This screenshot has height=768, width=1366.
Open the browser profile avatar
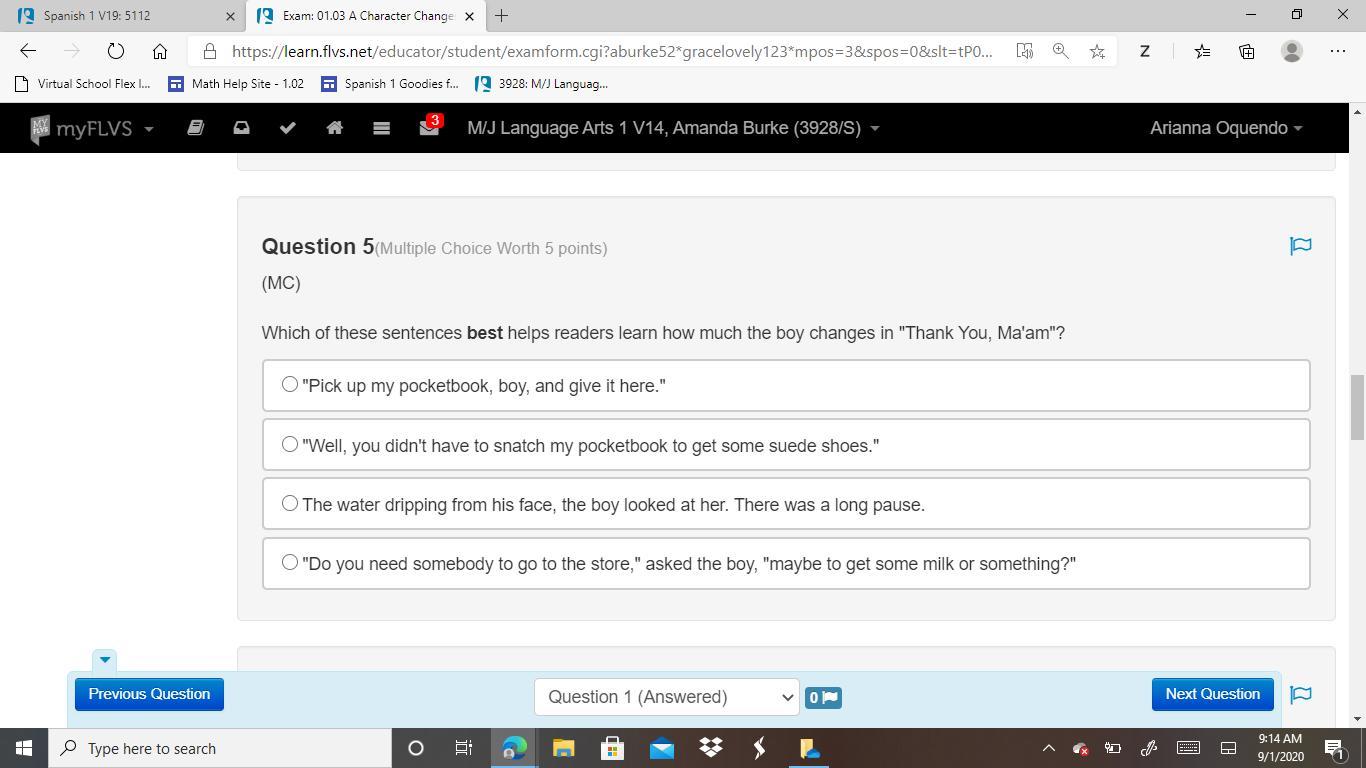point(1292,51)
